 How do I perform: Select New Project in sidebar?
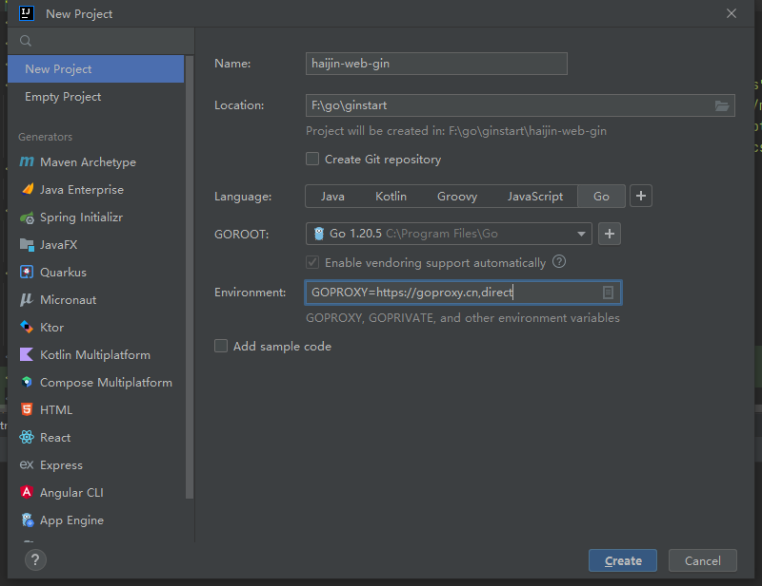click(96, 69)
